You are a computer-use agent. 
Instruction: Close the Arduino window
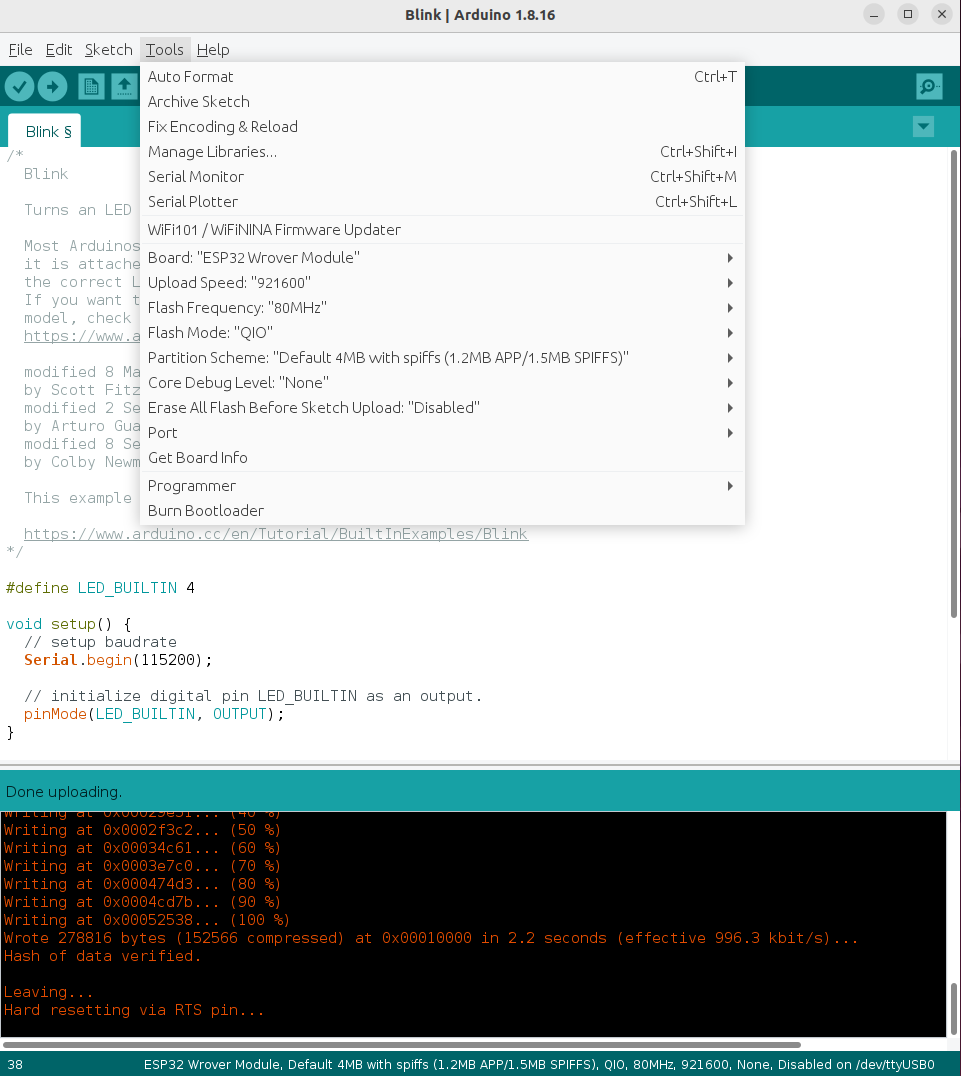[x=942, y=14]
